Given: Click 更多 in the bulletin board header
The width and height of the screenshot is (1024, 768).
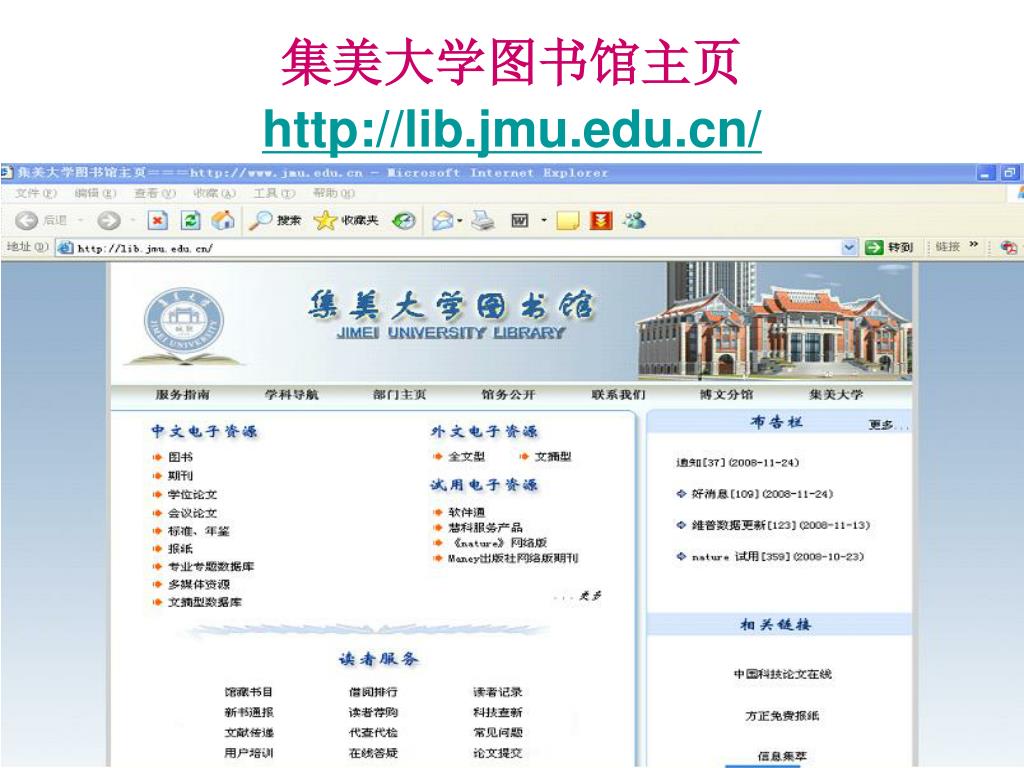Looking at the screenshot, I should (887, 425).
